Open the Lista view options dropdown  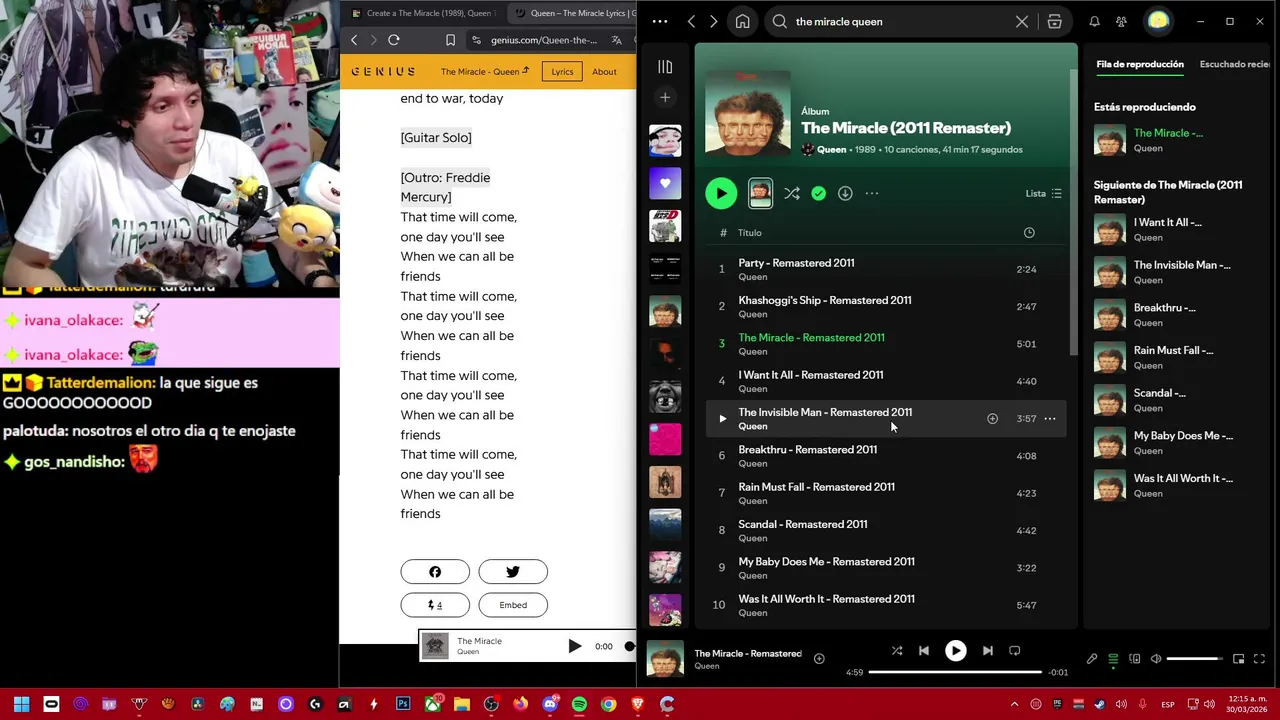coord(1043,193)
